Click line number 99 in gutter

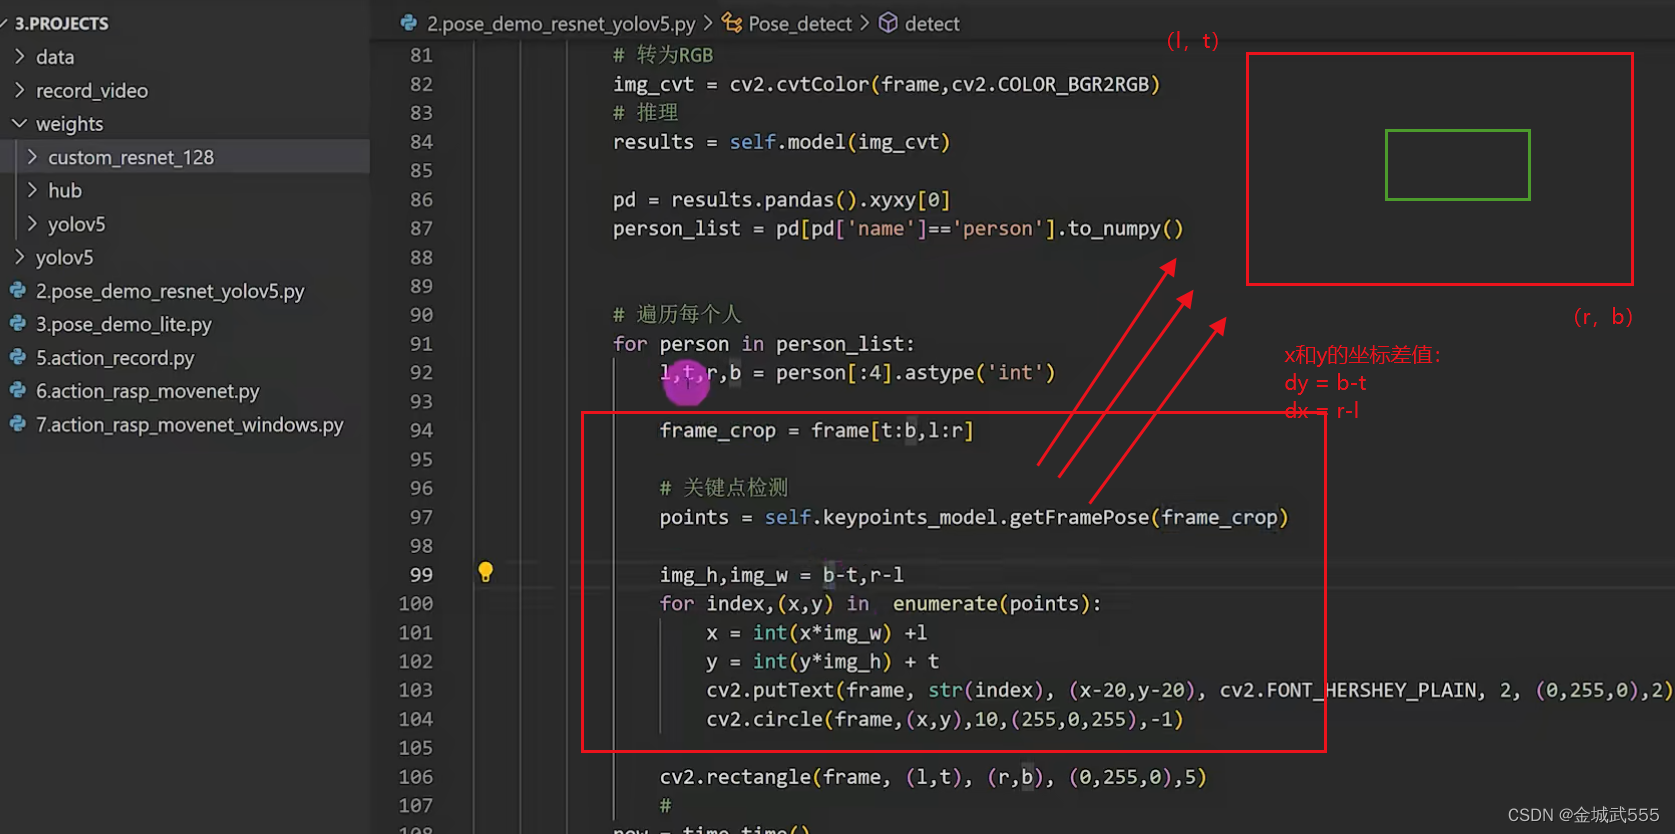click(x=421, y=575)
